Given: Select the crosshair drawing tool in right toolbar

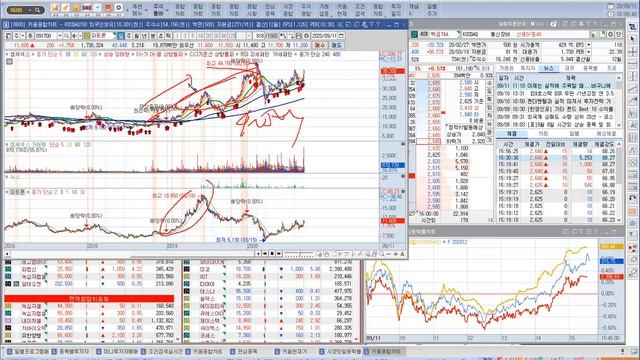Looking at the screenshot, I should pyautogui.click(x=632, y=51).
